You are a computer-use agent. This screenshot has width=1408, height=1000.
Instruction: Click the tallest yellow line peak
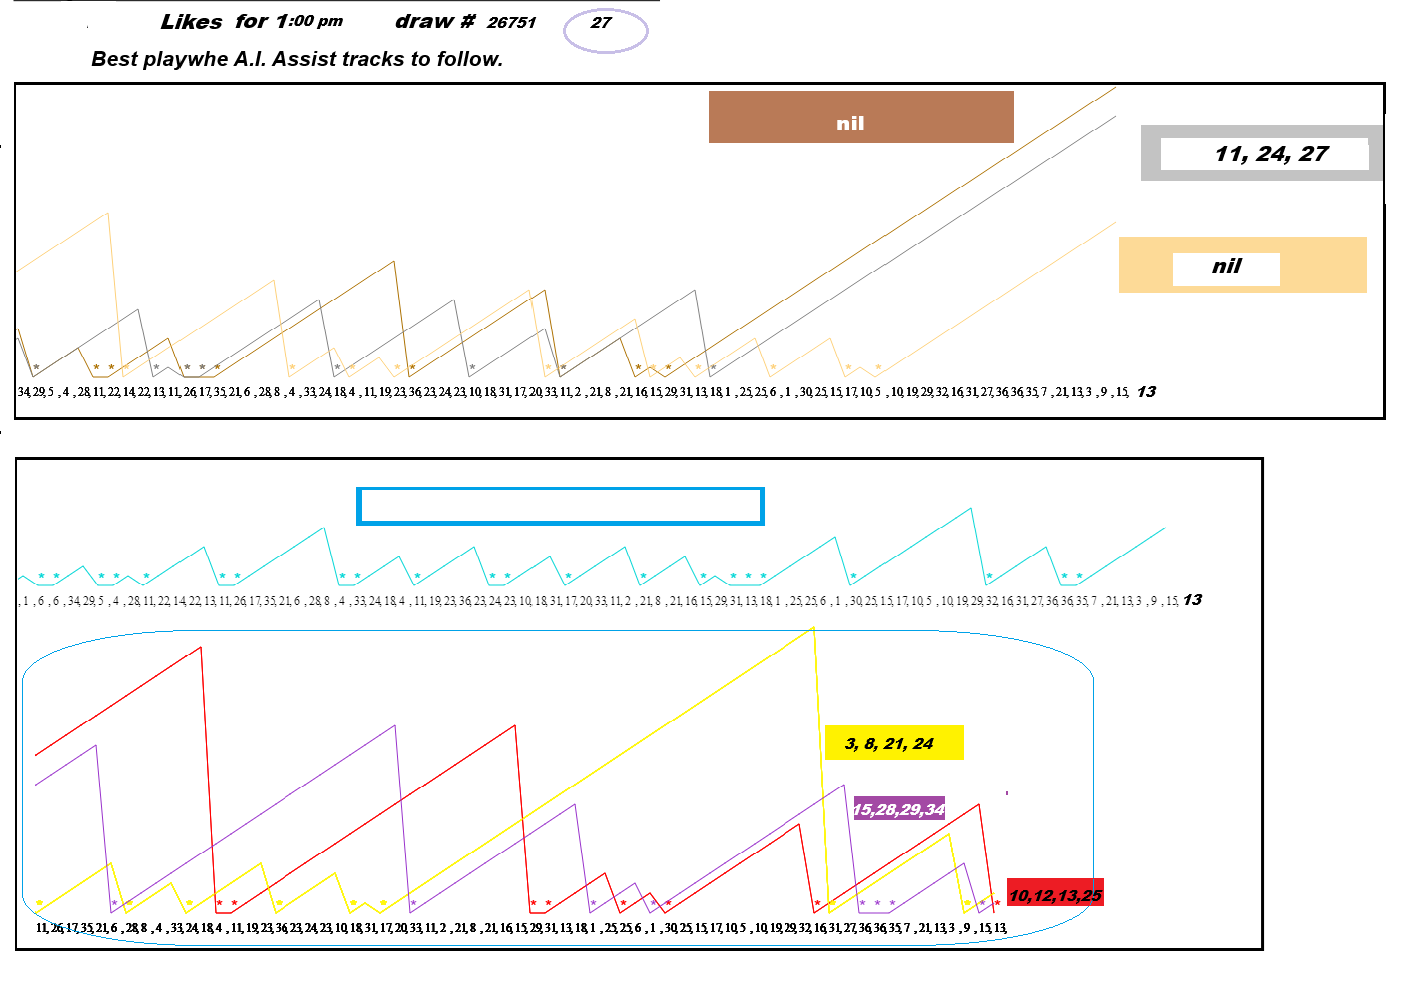814,628
